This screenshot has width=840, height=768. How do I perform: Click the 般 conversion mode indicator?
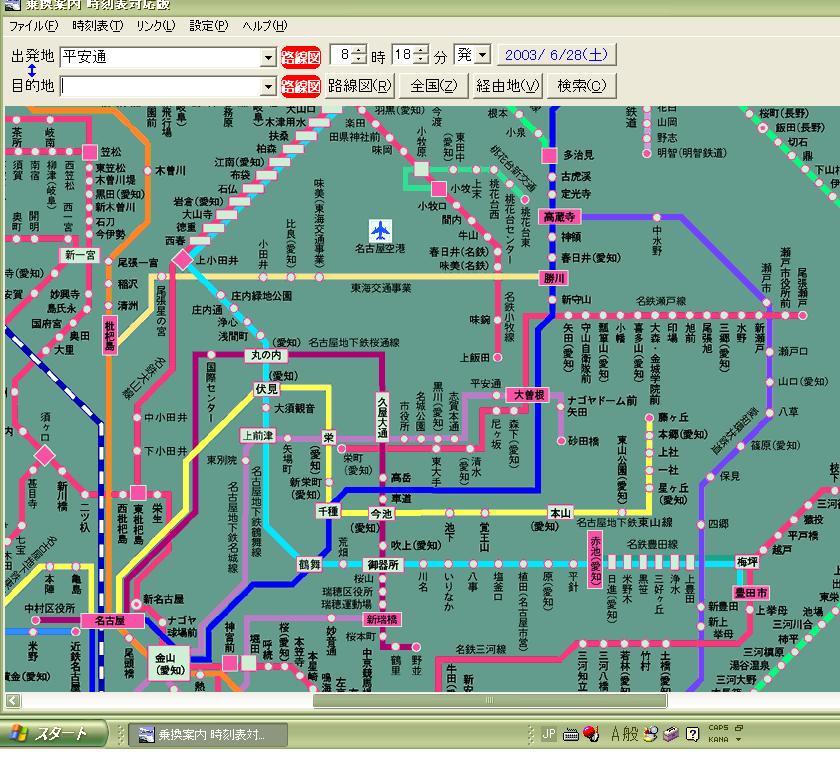click(x=631, y=733)
